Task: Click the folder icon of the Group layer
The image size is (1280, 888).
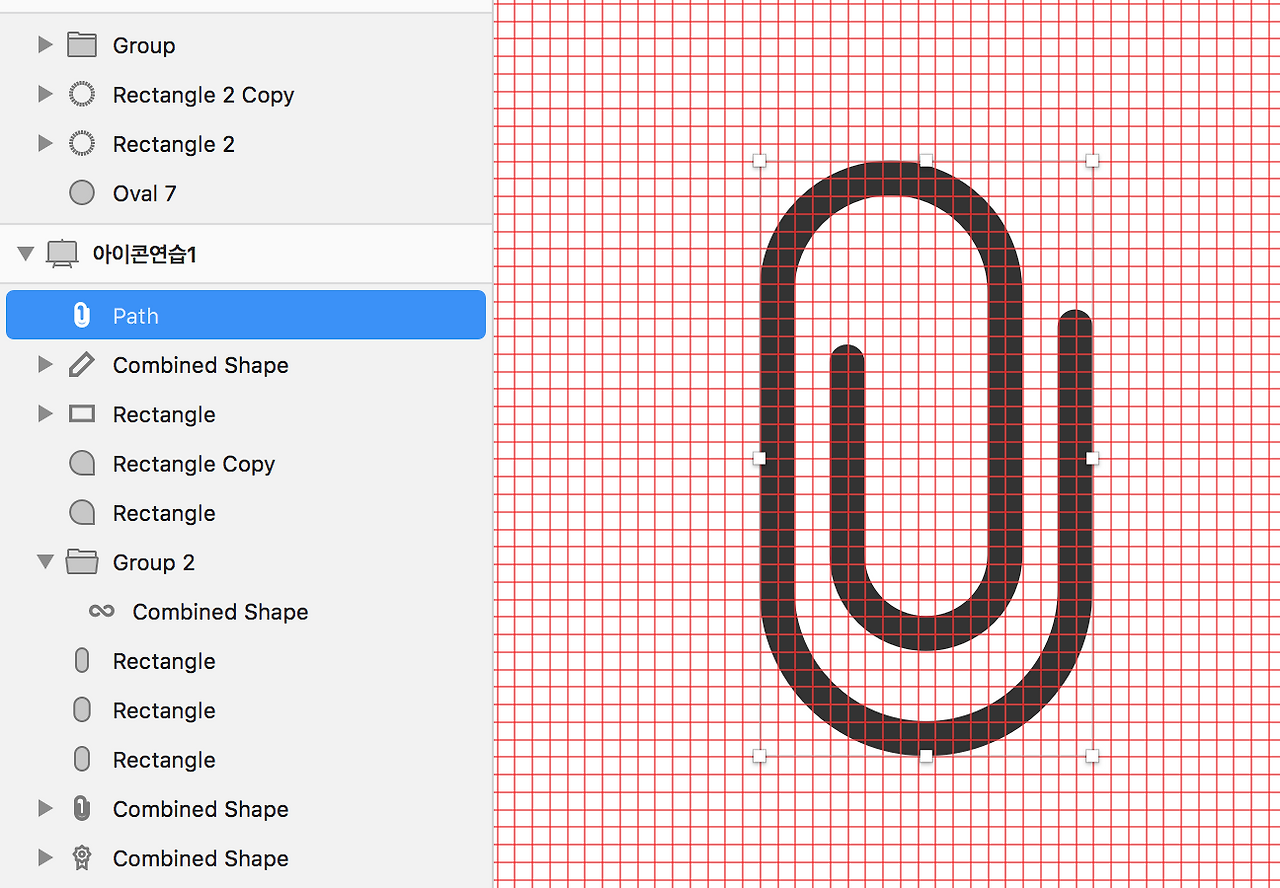Action: click(82, 45)
